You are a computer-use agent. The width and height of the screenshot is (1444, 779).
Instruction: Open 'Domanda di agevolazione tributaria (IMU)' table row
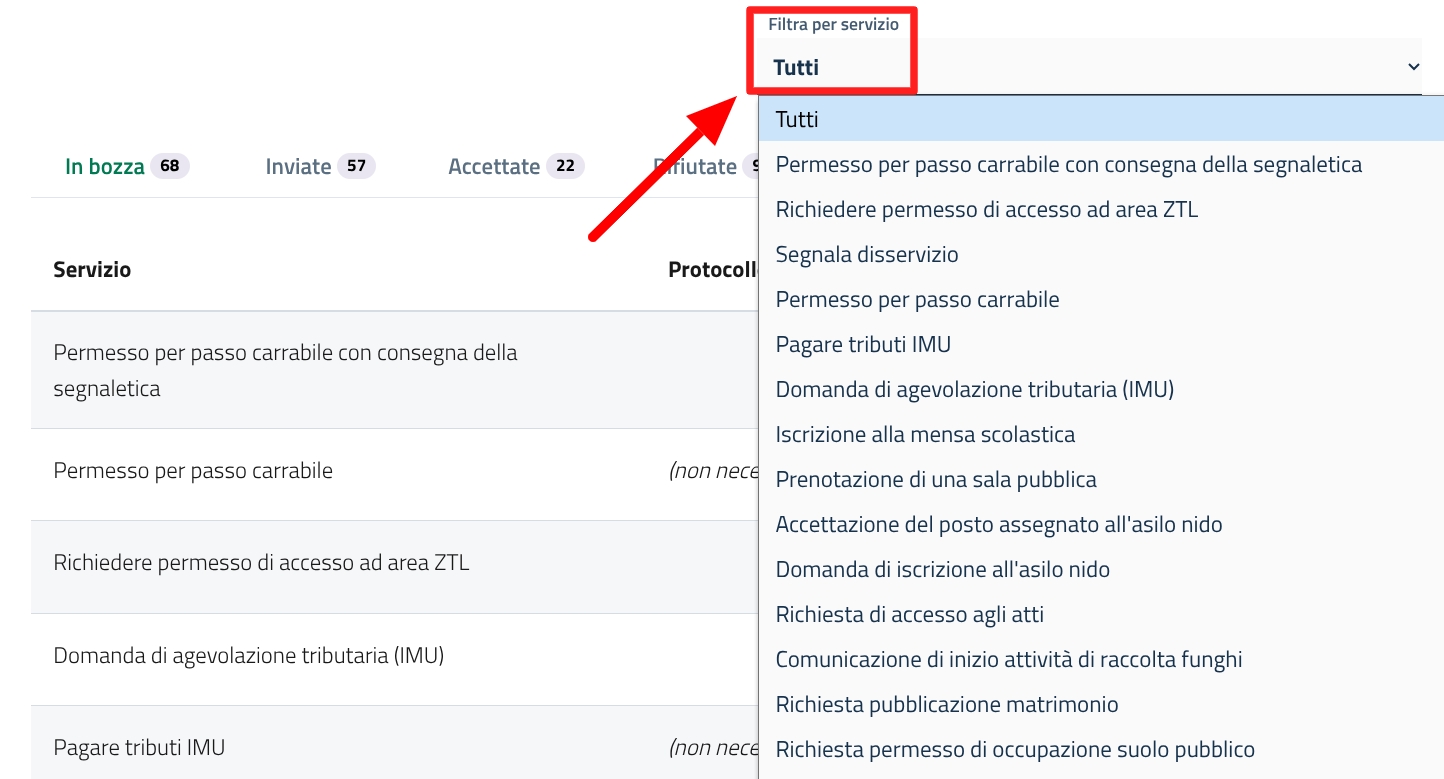[248, 656]
